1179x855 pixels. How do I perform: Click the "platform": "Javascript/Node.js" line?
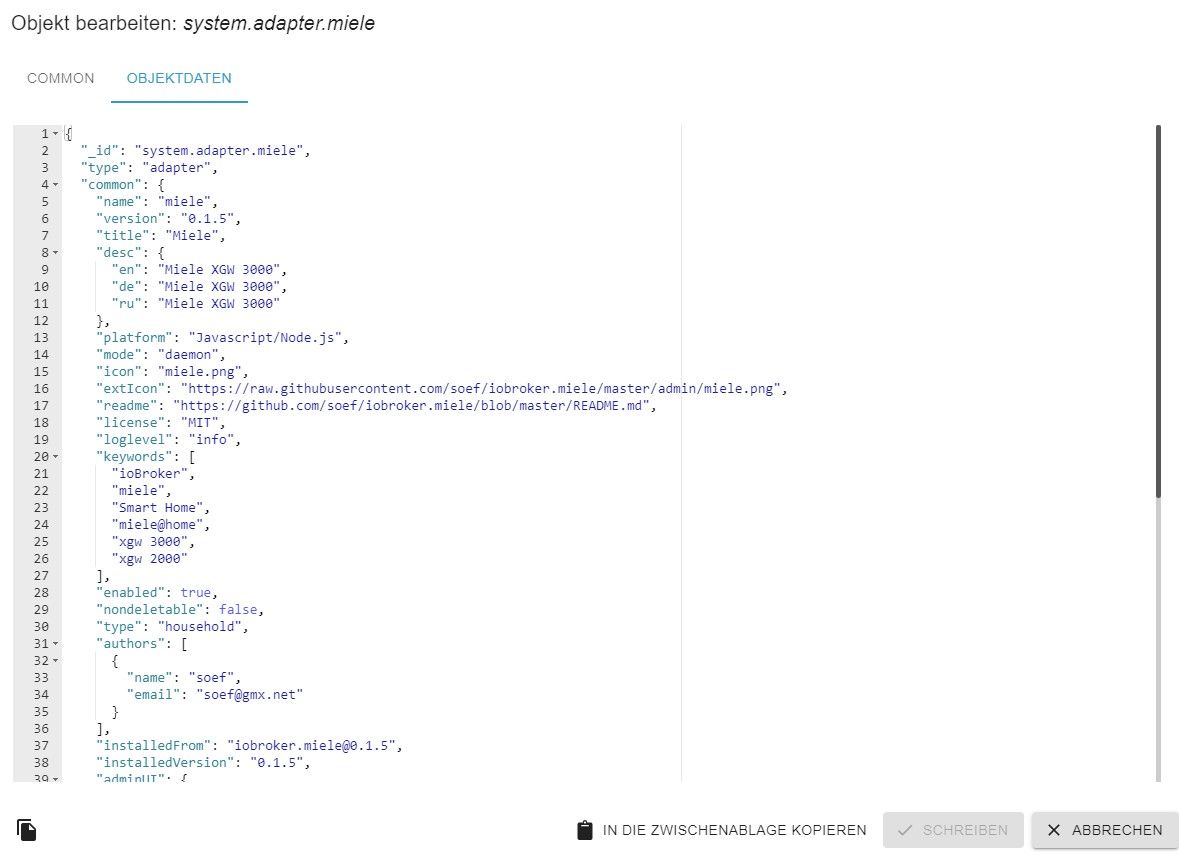pos(223,338)
